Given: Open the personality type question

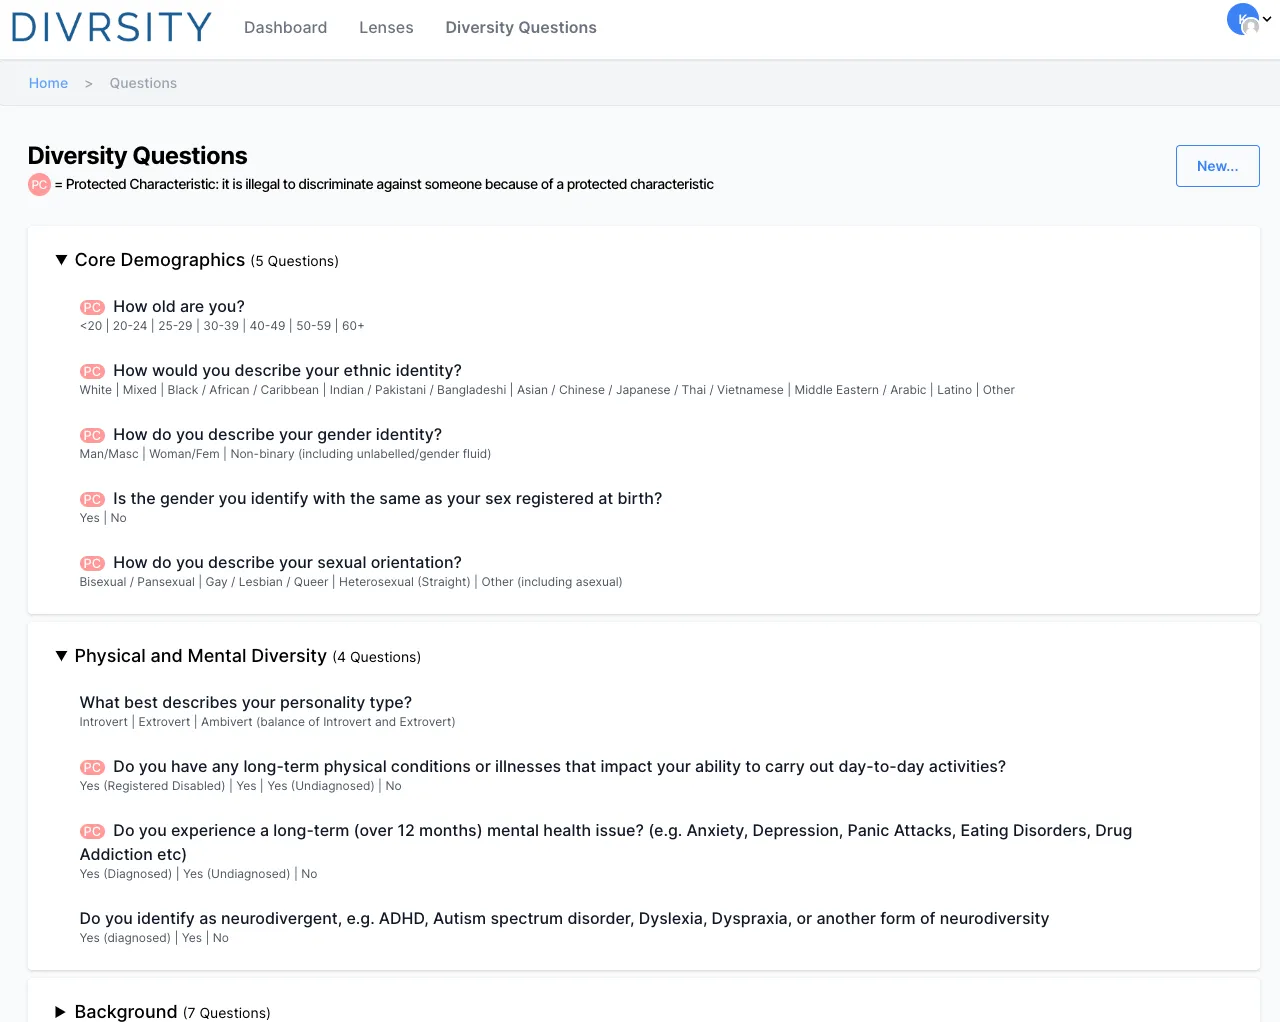Looking at the screenshot, I should (x=246, y=703).
